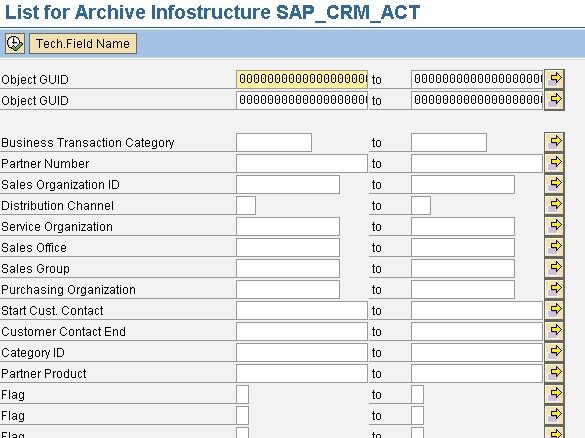Open multiple selection for Distribution Channel
The width and height of the screenshot is (585, 438).
(554, 205)
